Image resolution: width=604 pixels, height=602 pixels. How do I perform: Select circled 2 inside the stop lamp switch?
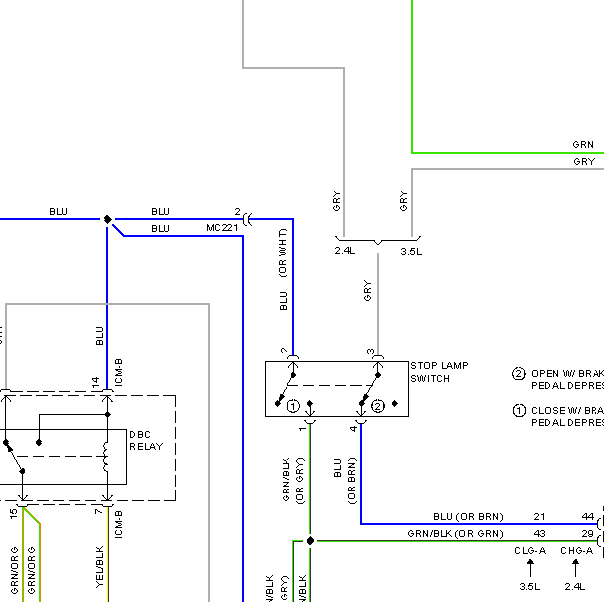[x=378, y=406]
